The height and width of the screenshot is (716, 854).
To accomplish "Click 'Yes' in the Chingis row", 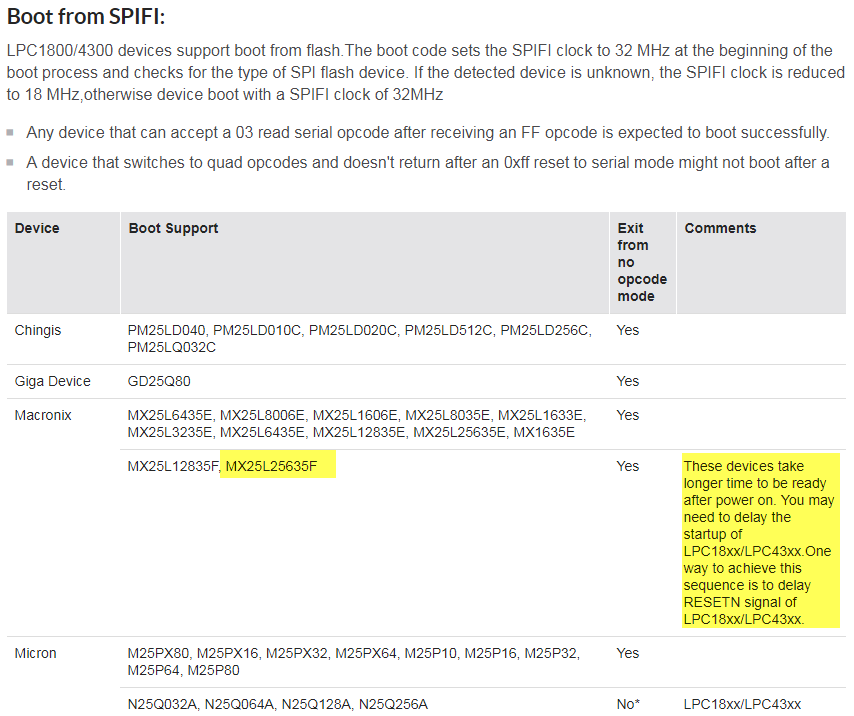I will coord(627,330).
